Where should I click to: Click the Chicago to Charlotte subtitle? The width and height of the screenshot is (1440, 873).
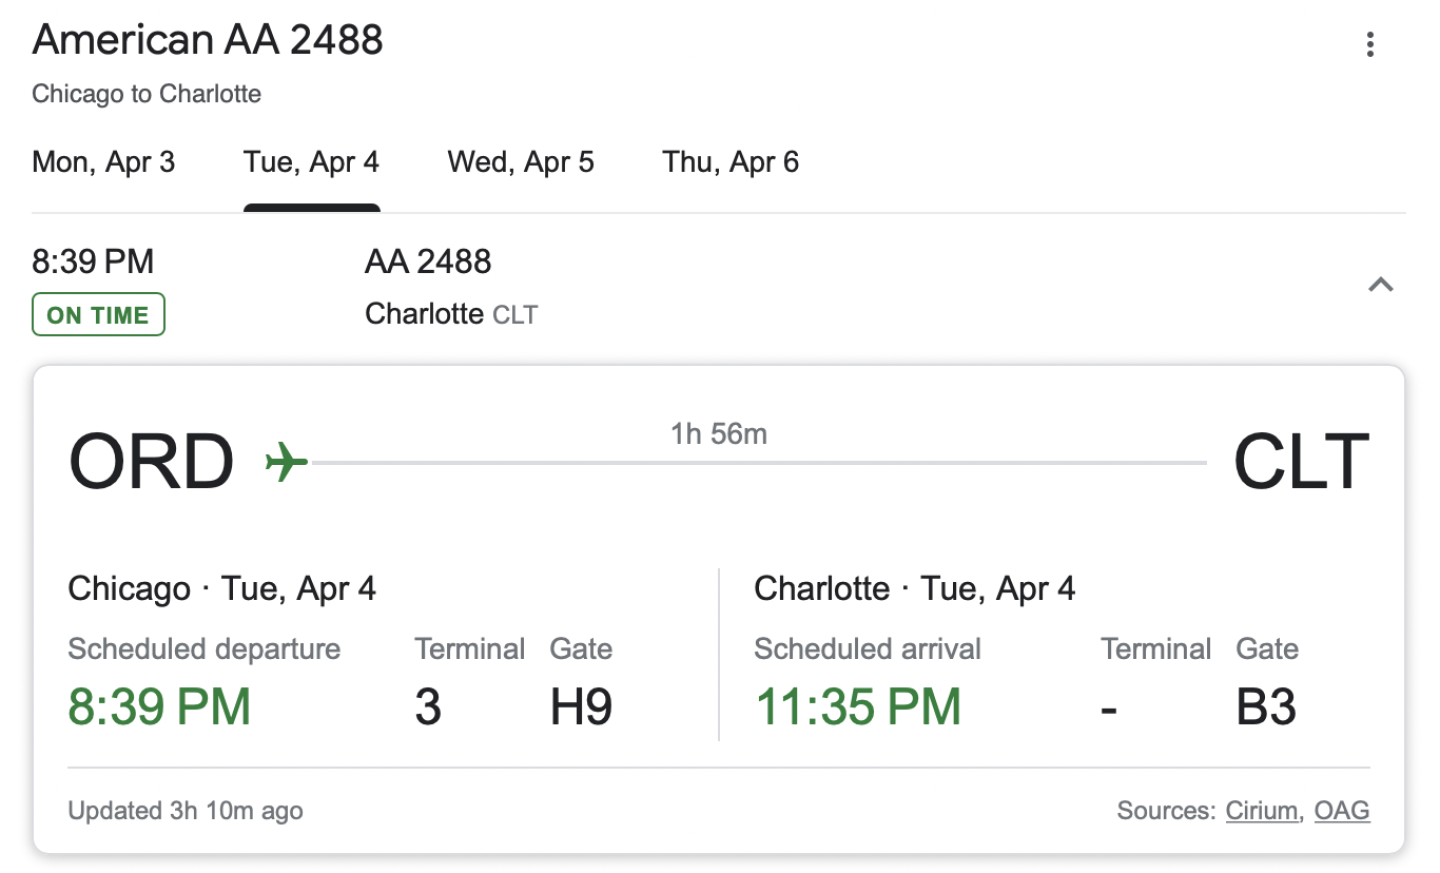pos(147,94)
